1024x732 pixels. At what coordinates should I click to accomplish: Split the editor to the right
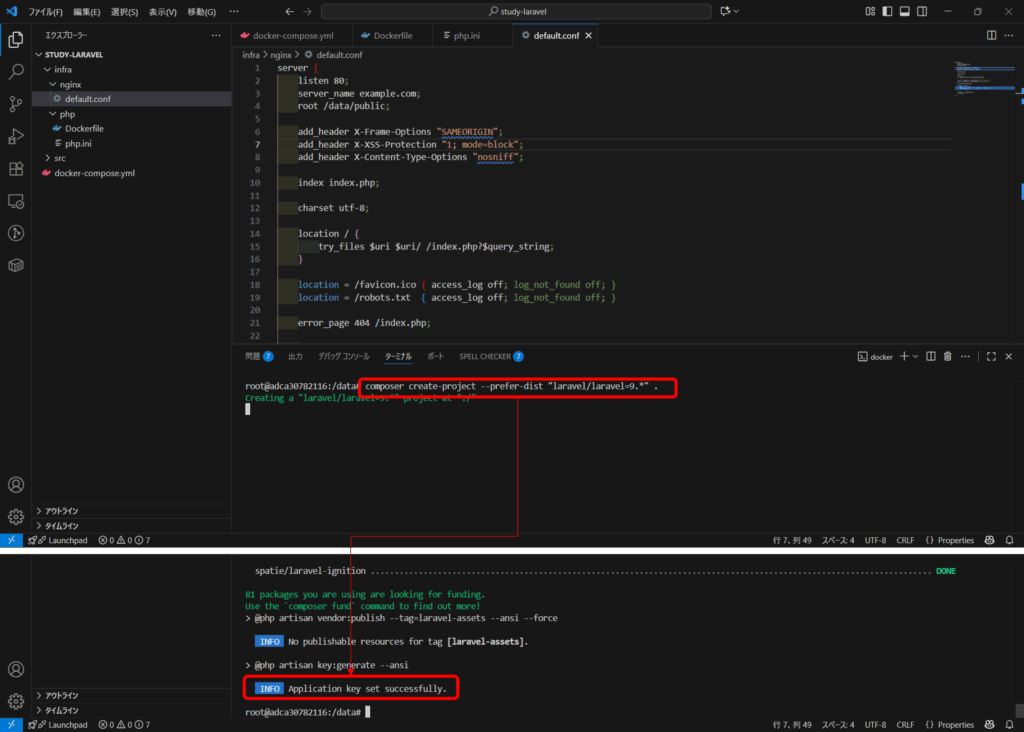[x=991, y=35]
